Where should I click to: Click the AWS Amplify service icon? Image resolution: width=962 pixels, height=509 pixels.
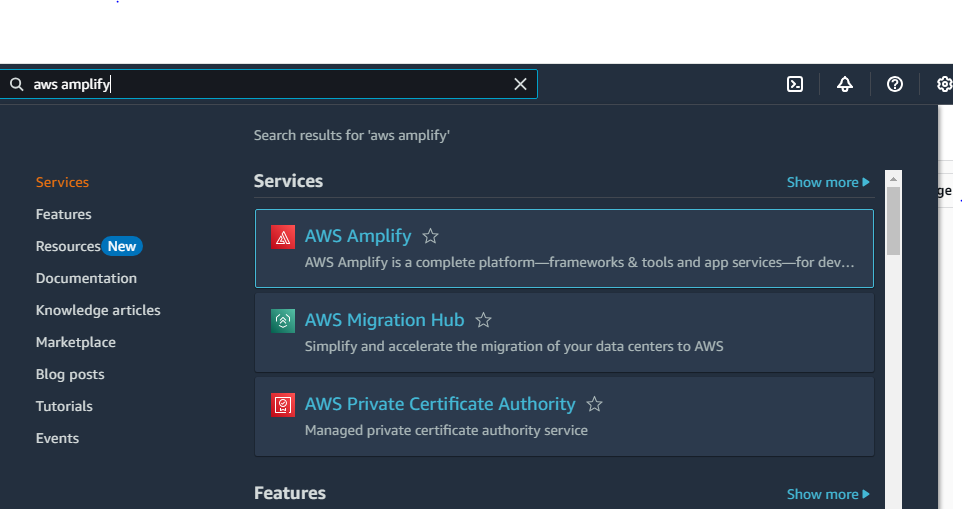click(x=283, y=237)
